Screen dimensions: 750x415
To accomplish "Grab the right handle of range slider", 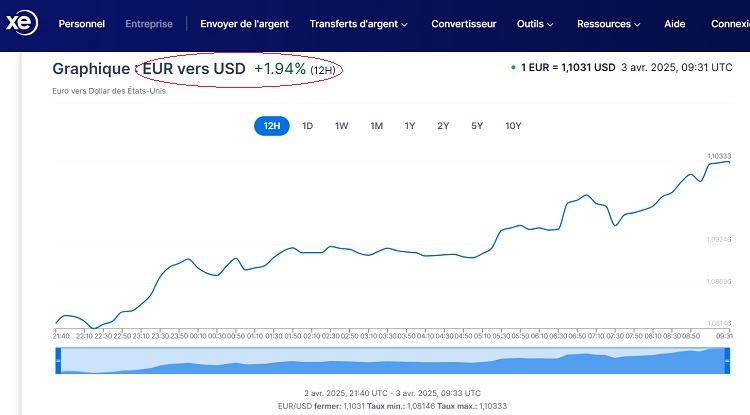I will [x=727, y=360].
